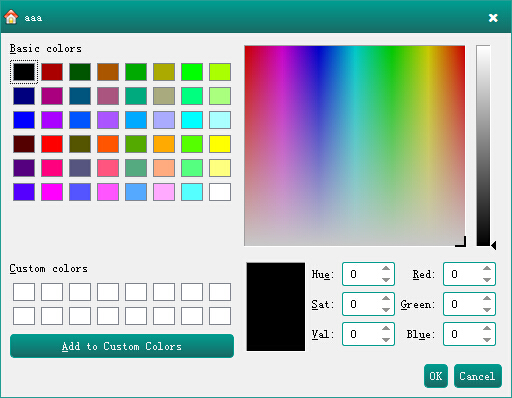This screenshot has height=398, width=512.
Task: Close the aaa color dialog
Action: click(x=493, y=18)
